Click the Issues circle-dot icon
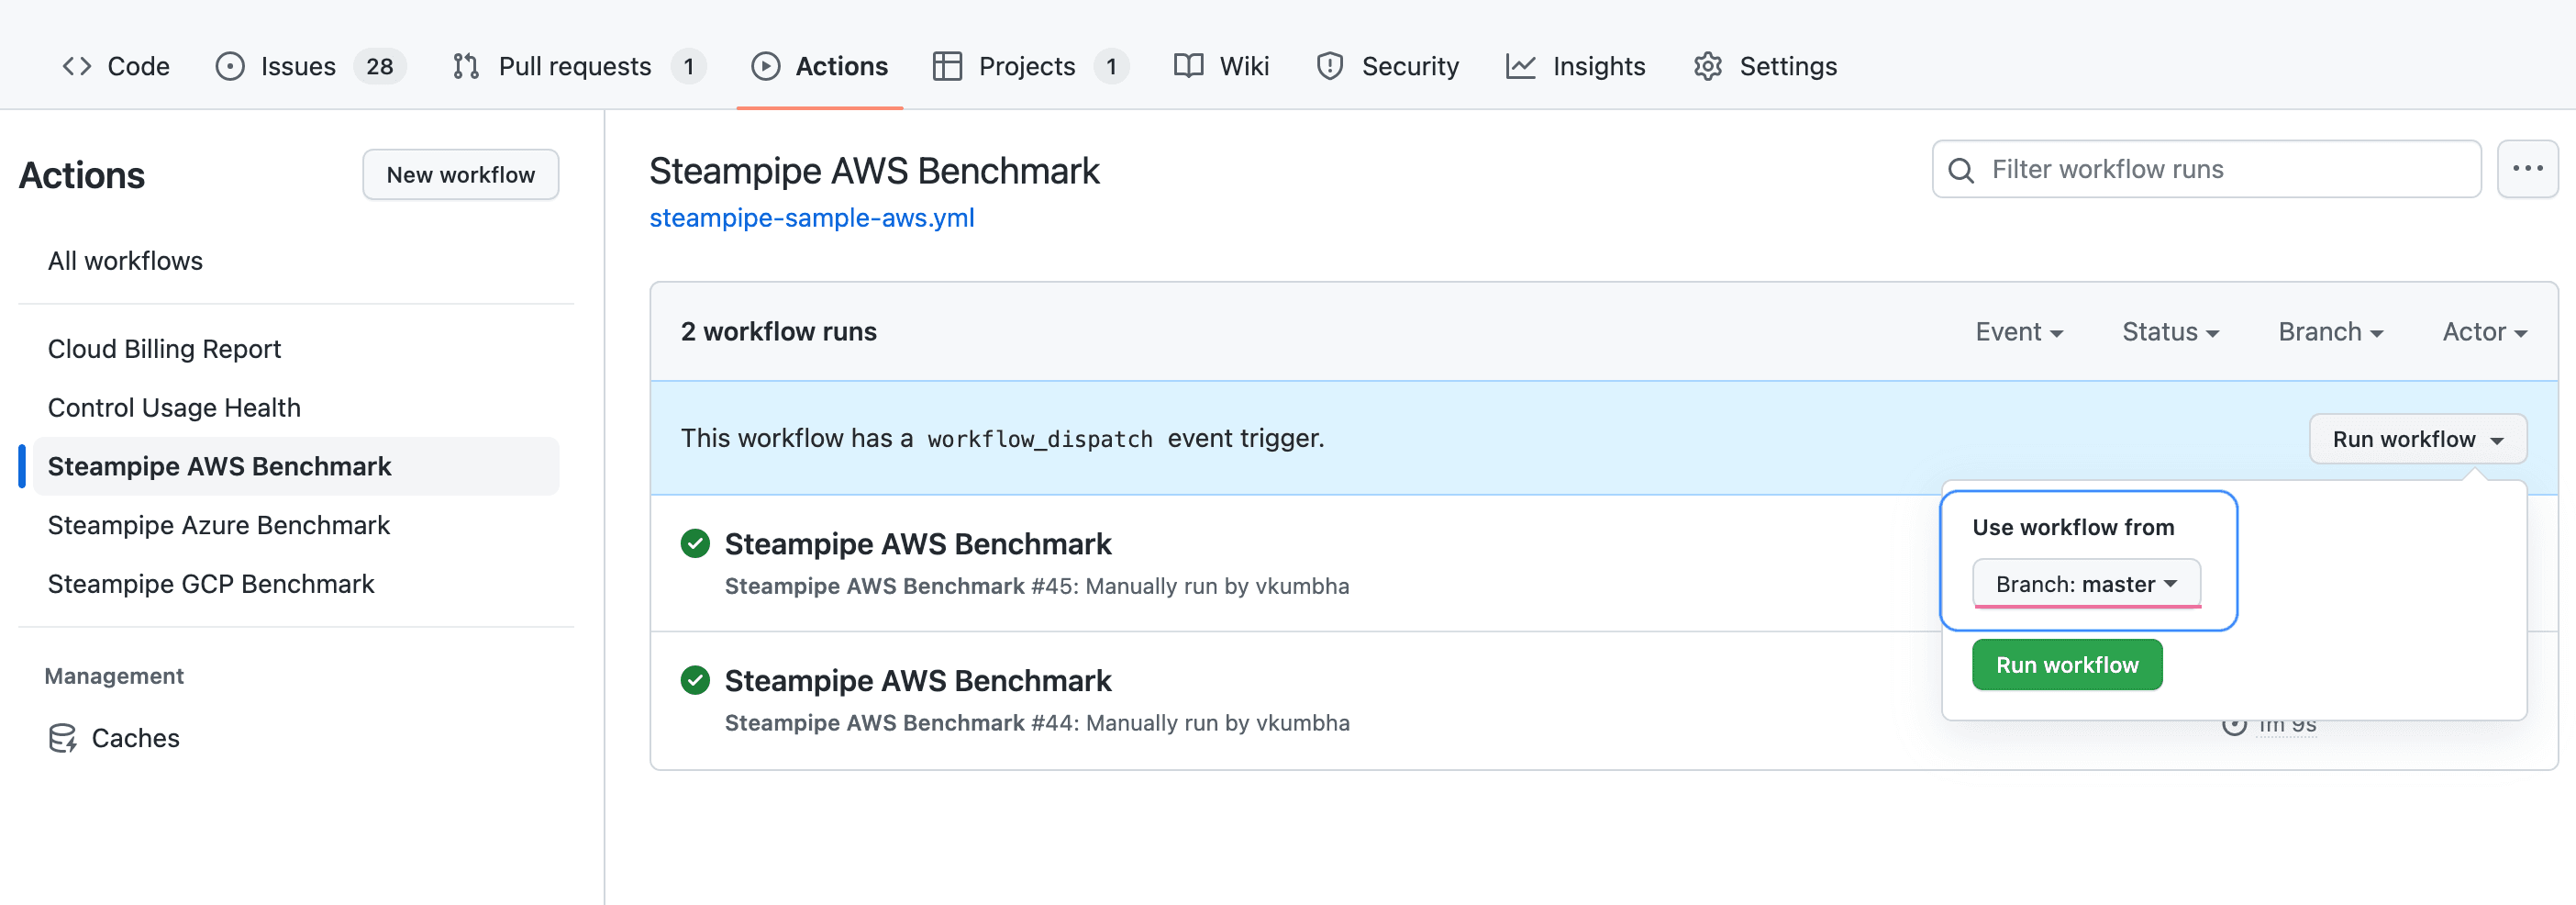2576x905 pixels. (230, 66)
